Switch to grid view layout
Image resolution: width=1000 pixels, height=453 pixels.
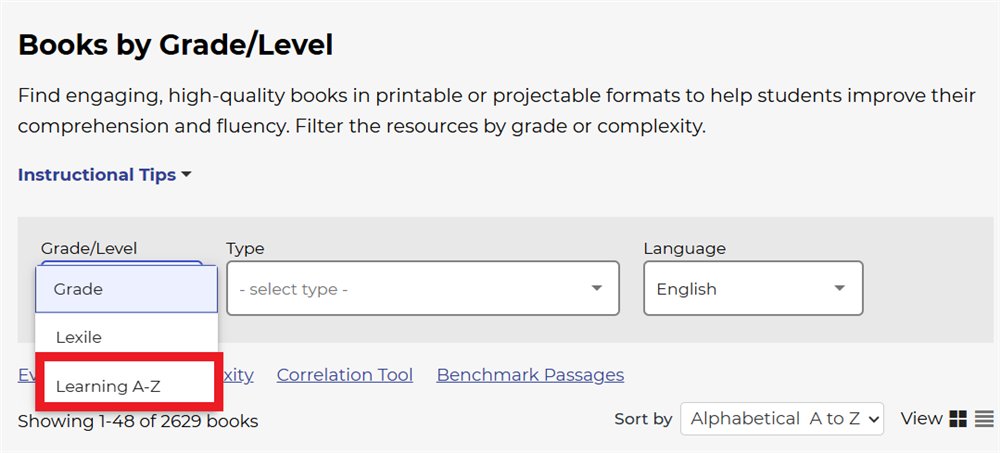(x=958, y=419)
